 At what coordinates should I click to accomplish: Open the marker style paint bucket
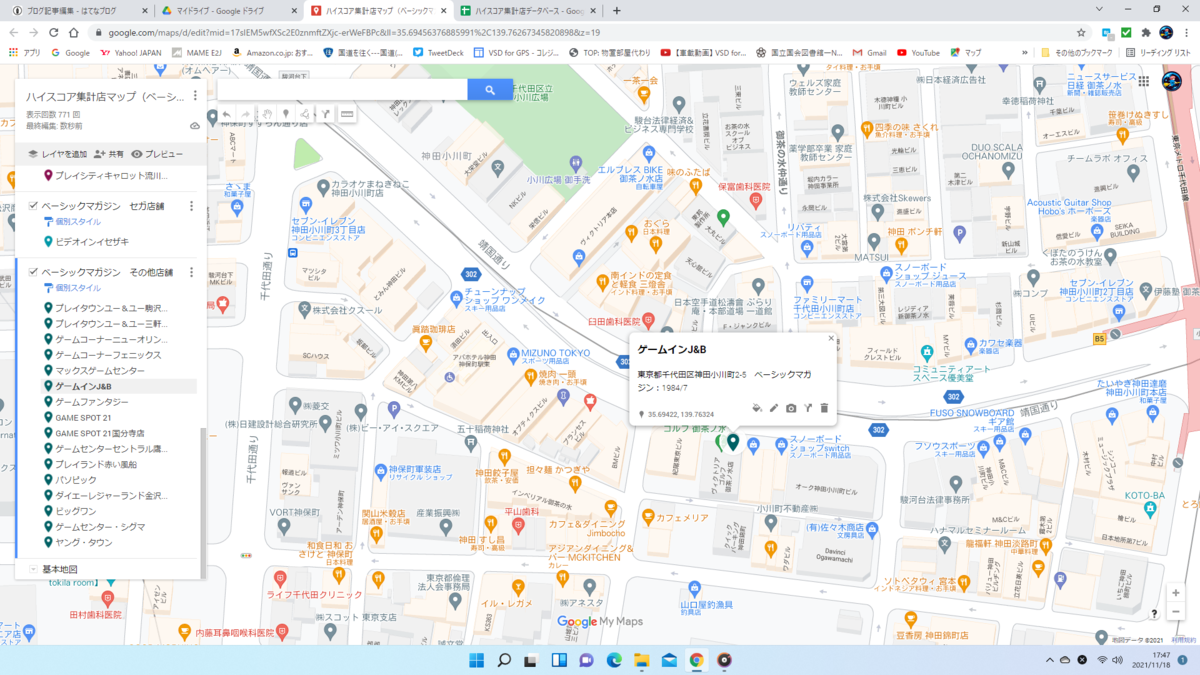click(756, 408)
